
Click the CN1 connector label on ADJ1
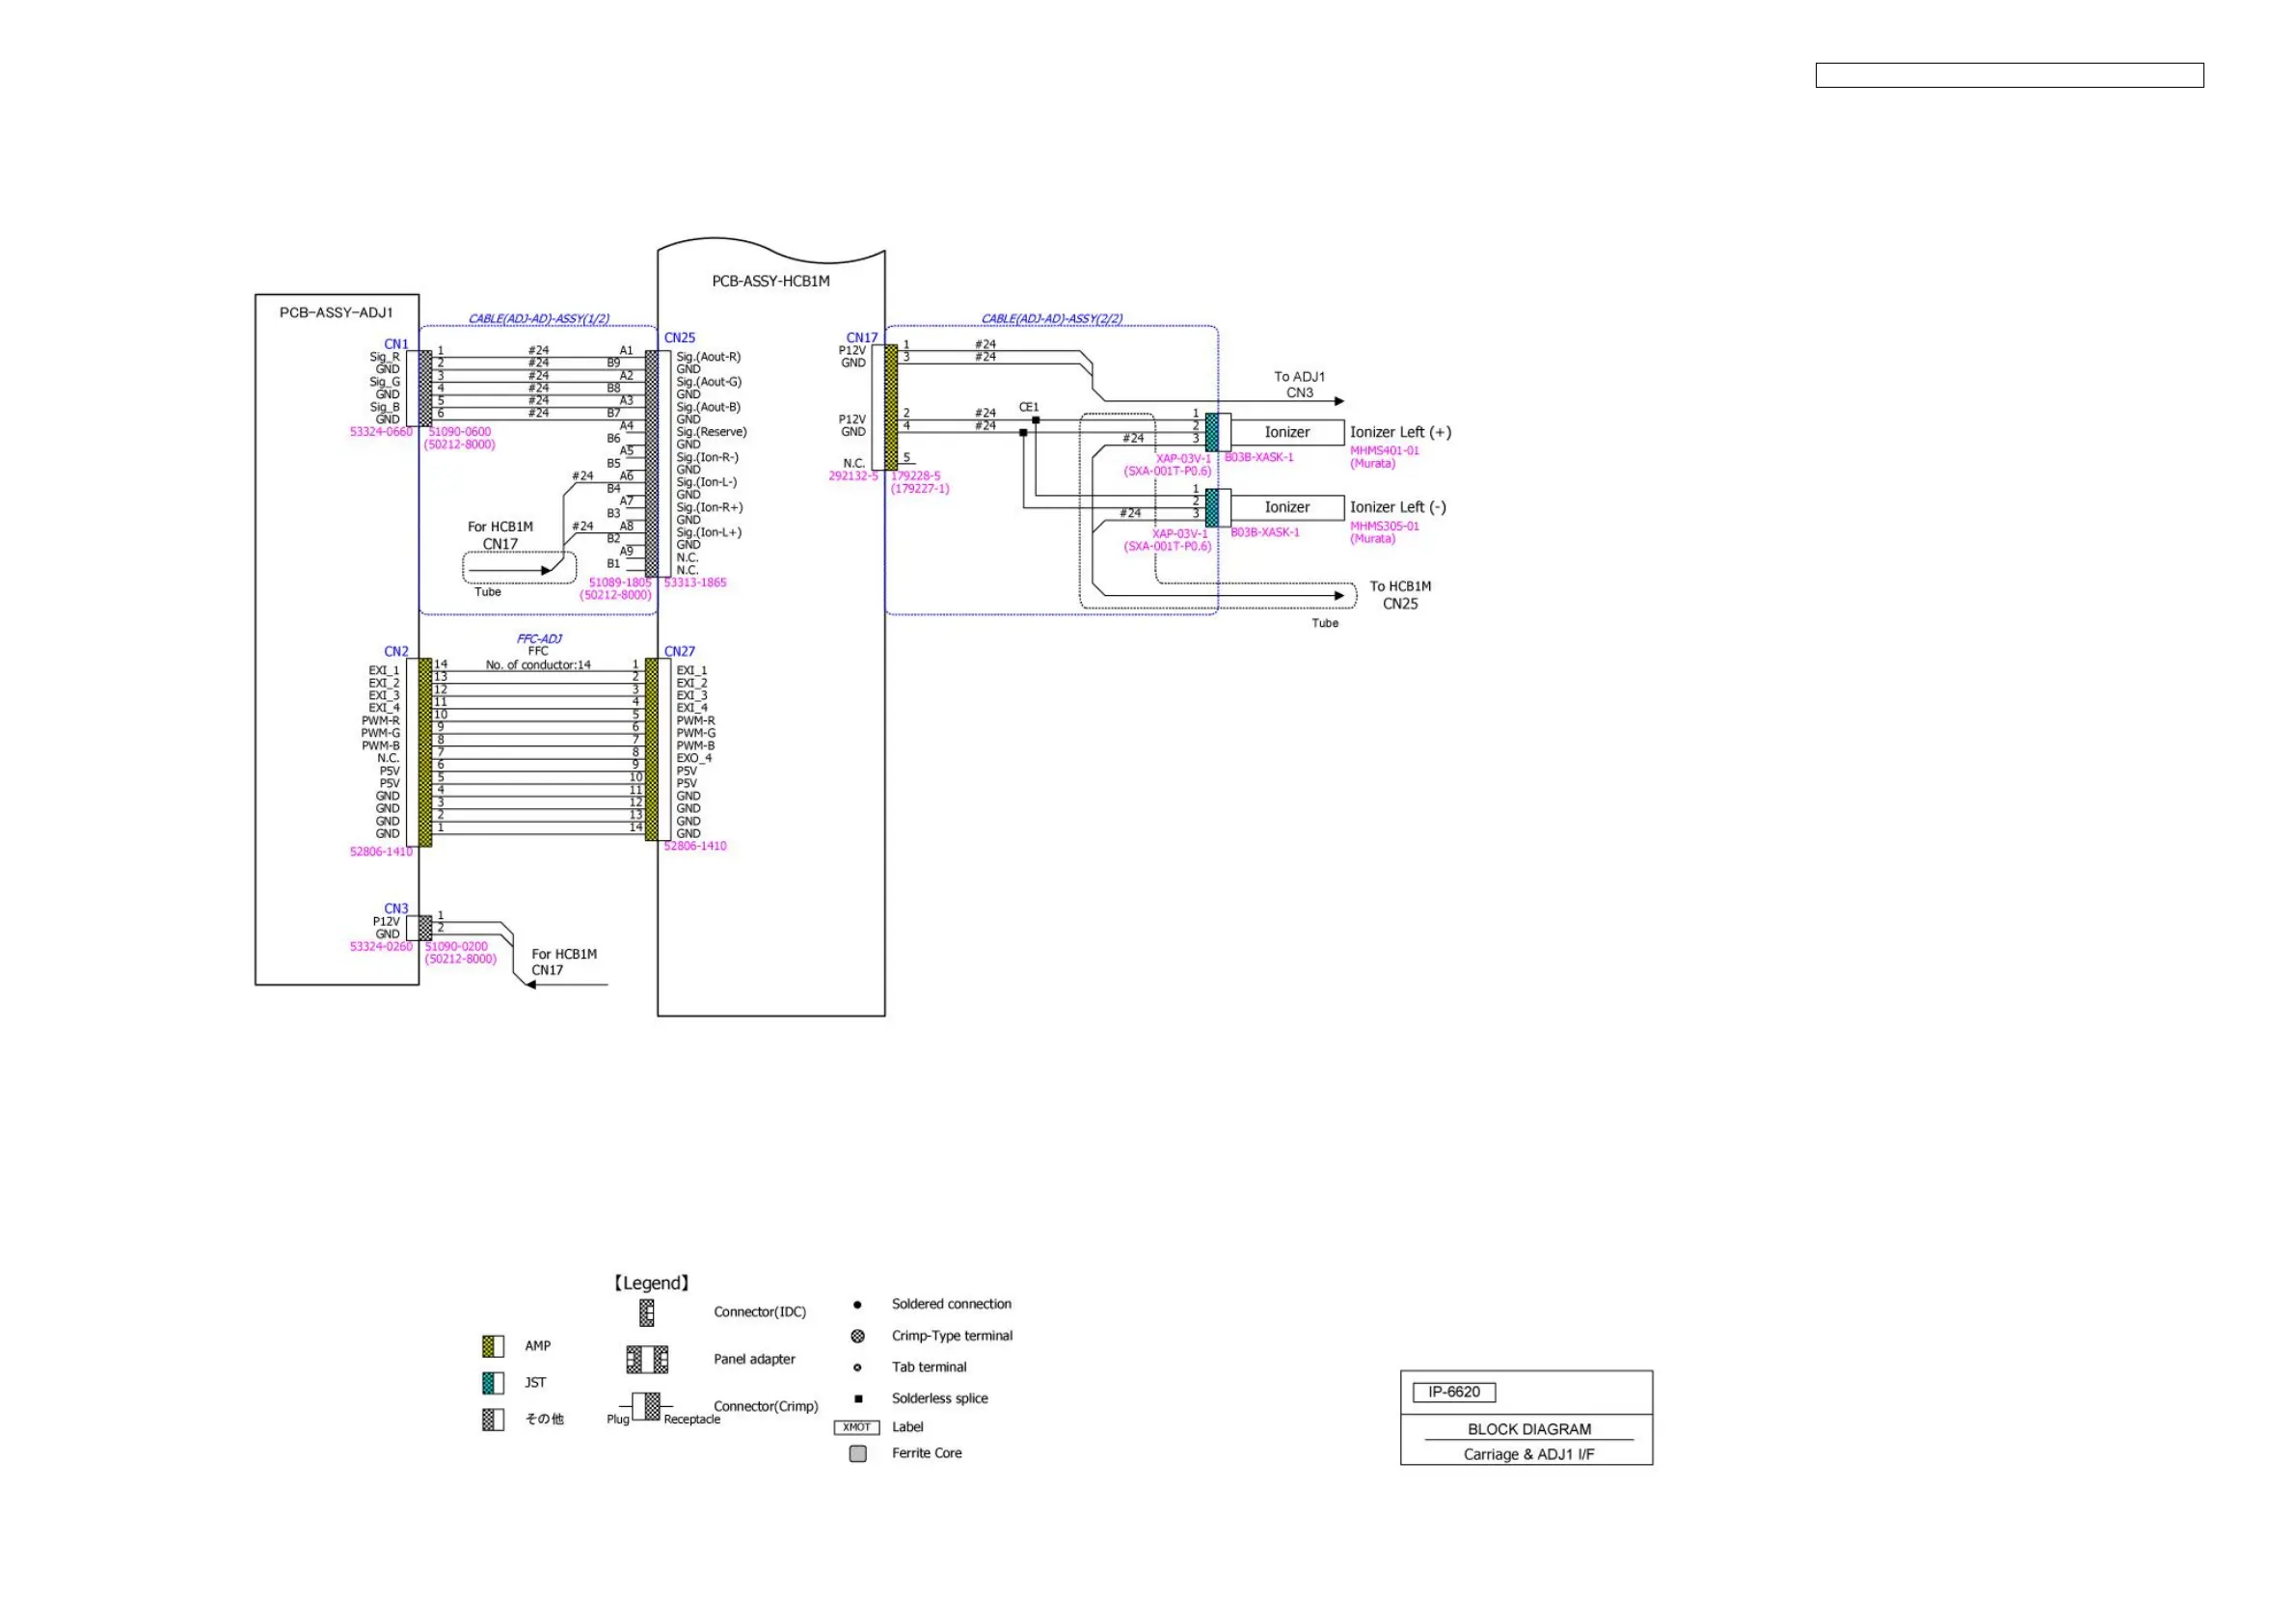point(396,344)
